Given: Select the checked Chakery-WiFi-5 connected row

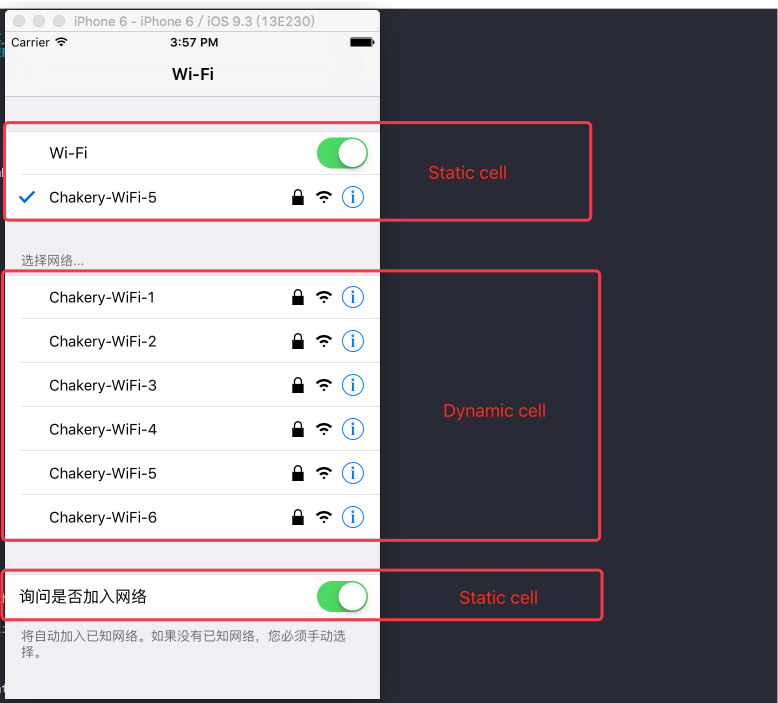Looking at the screenshot, I should click(x=193, y=197).
